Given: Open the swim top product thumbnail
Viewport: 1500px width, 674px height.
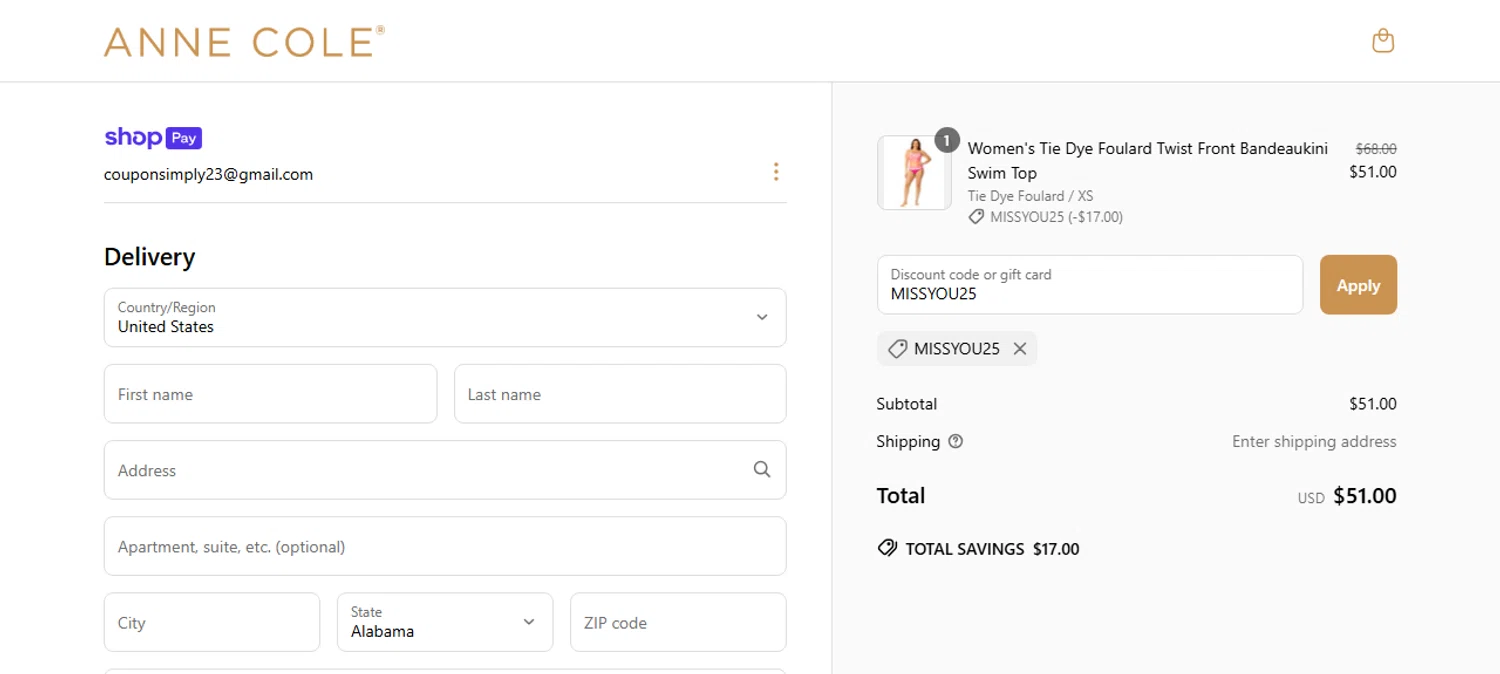Looking at the screenshot, I should pyautogui.click(x=914, y=173).
